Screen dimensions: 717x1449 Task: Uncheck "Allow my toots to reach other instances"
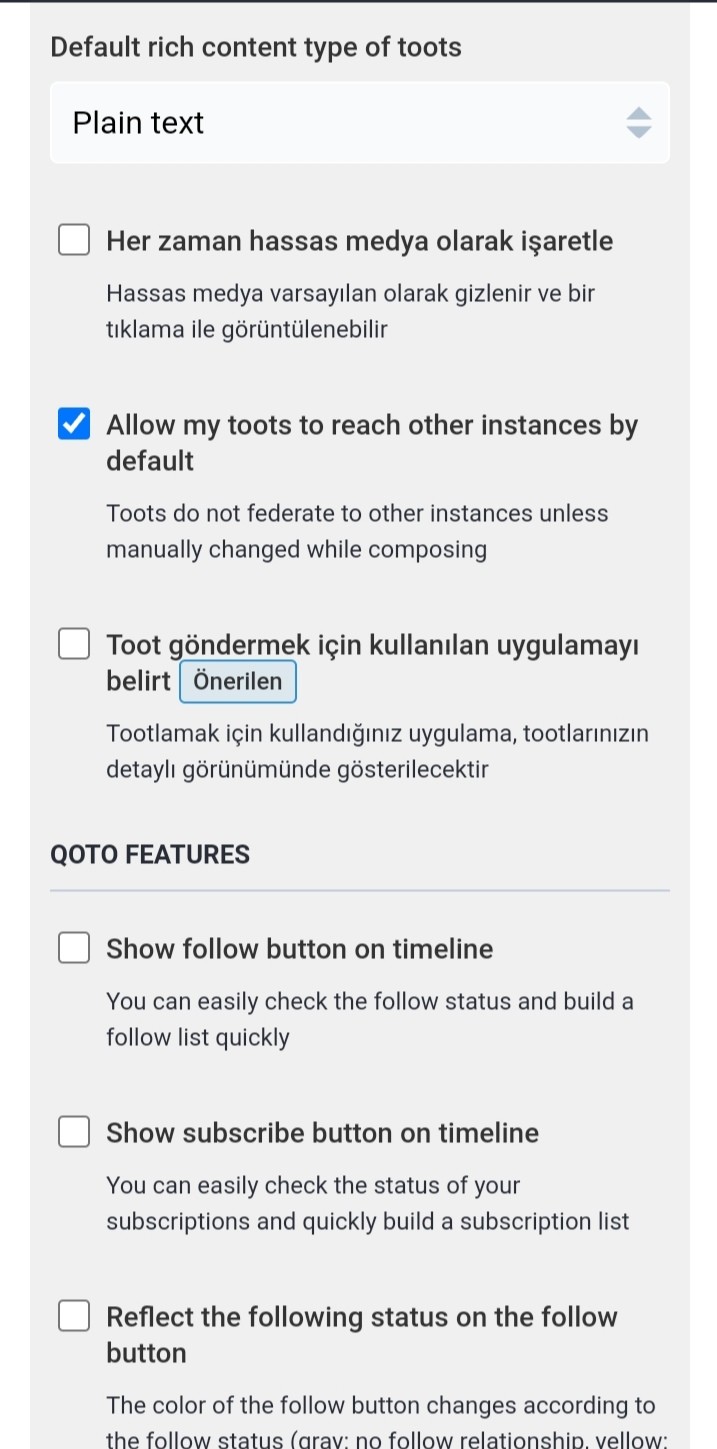click(74, 425)
